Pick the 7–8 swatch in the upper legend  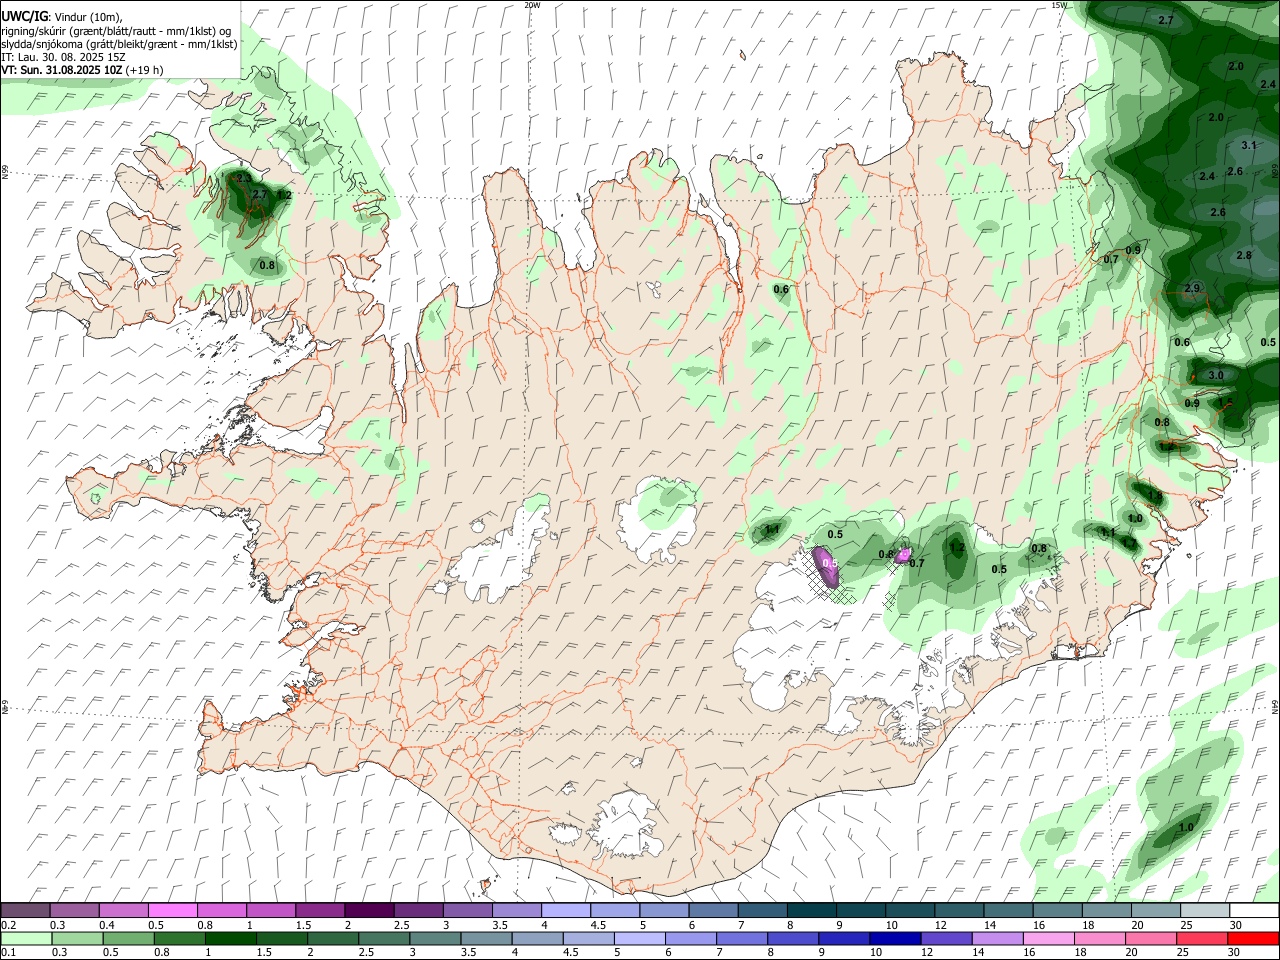[x=762, y=911]
